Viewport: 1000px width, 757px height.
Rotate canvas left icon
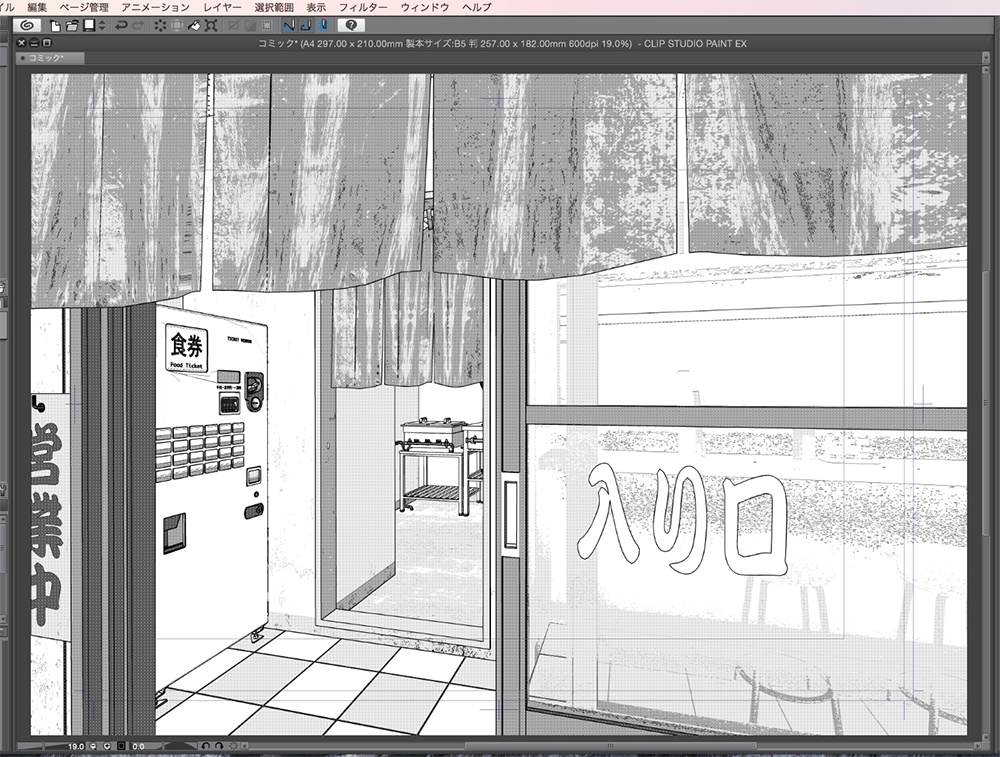pyautogui.click(x=205, y=746)
